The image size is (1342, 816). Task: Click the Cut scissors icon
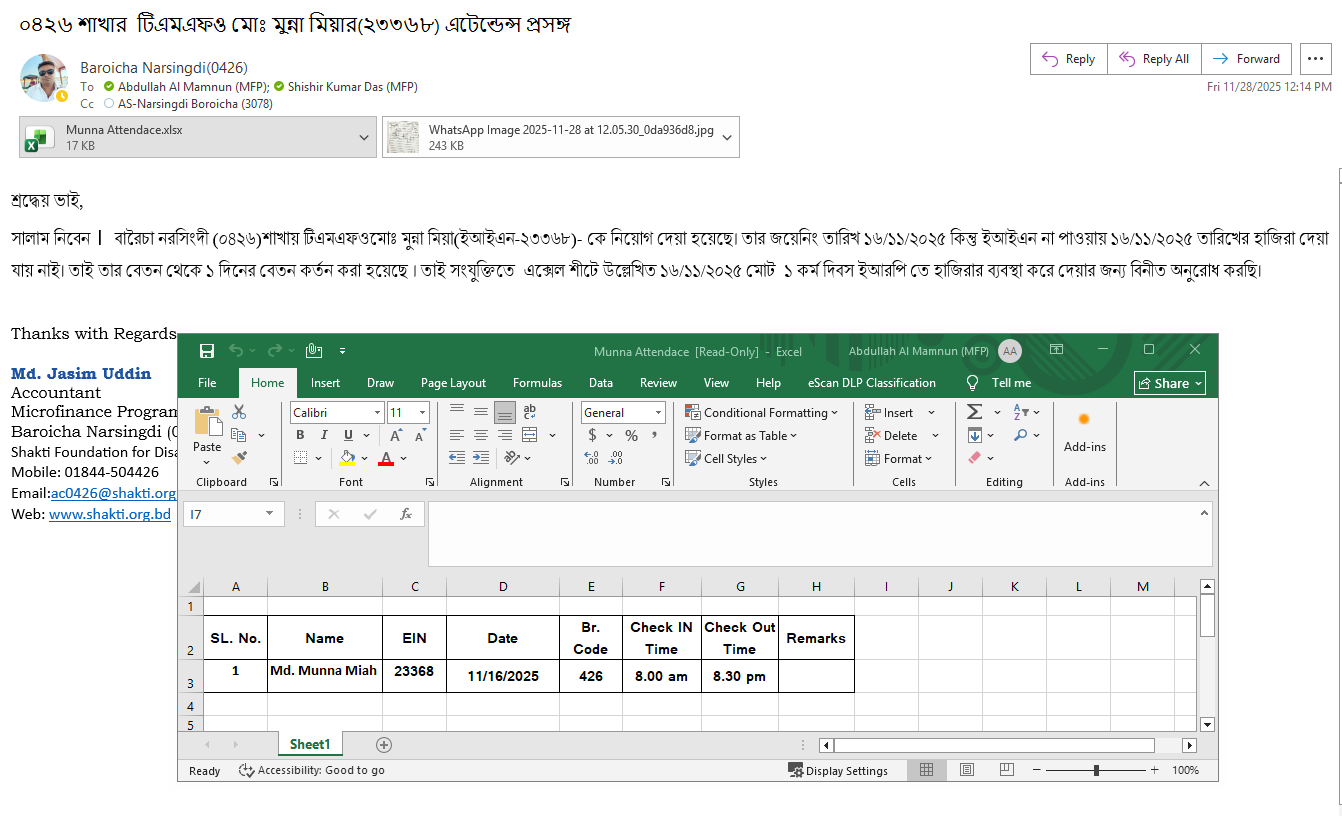(x=239, y=412)
